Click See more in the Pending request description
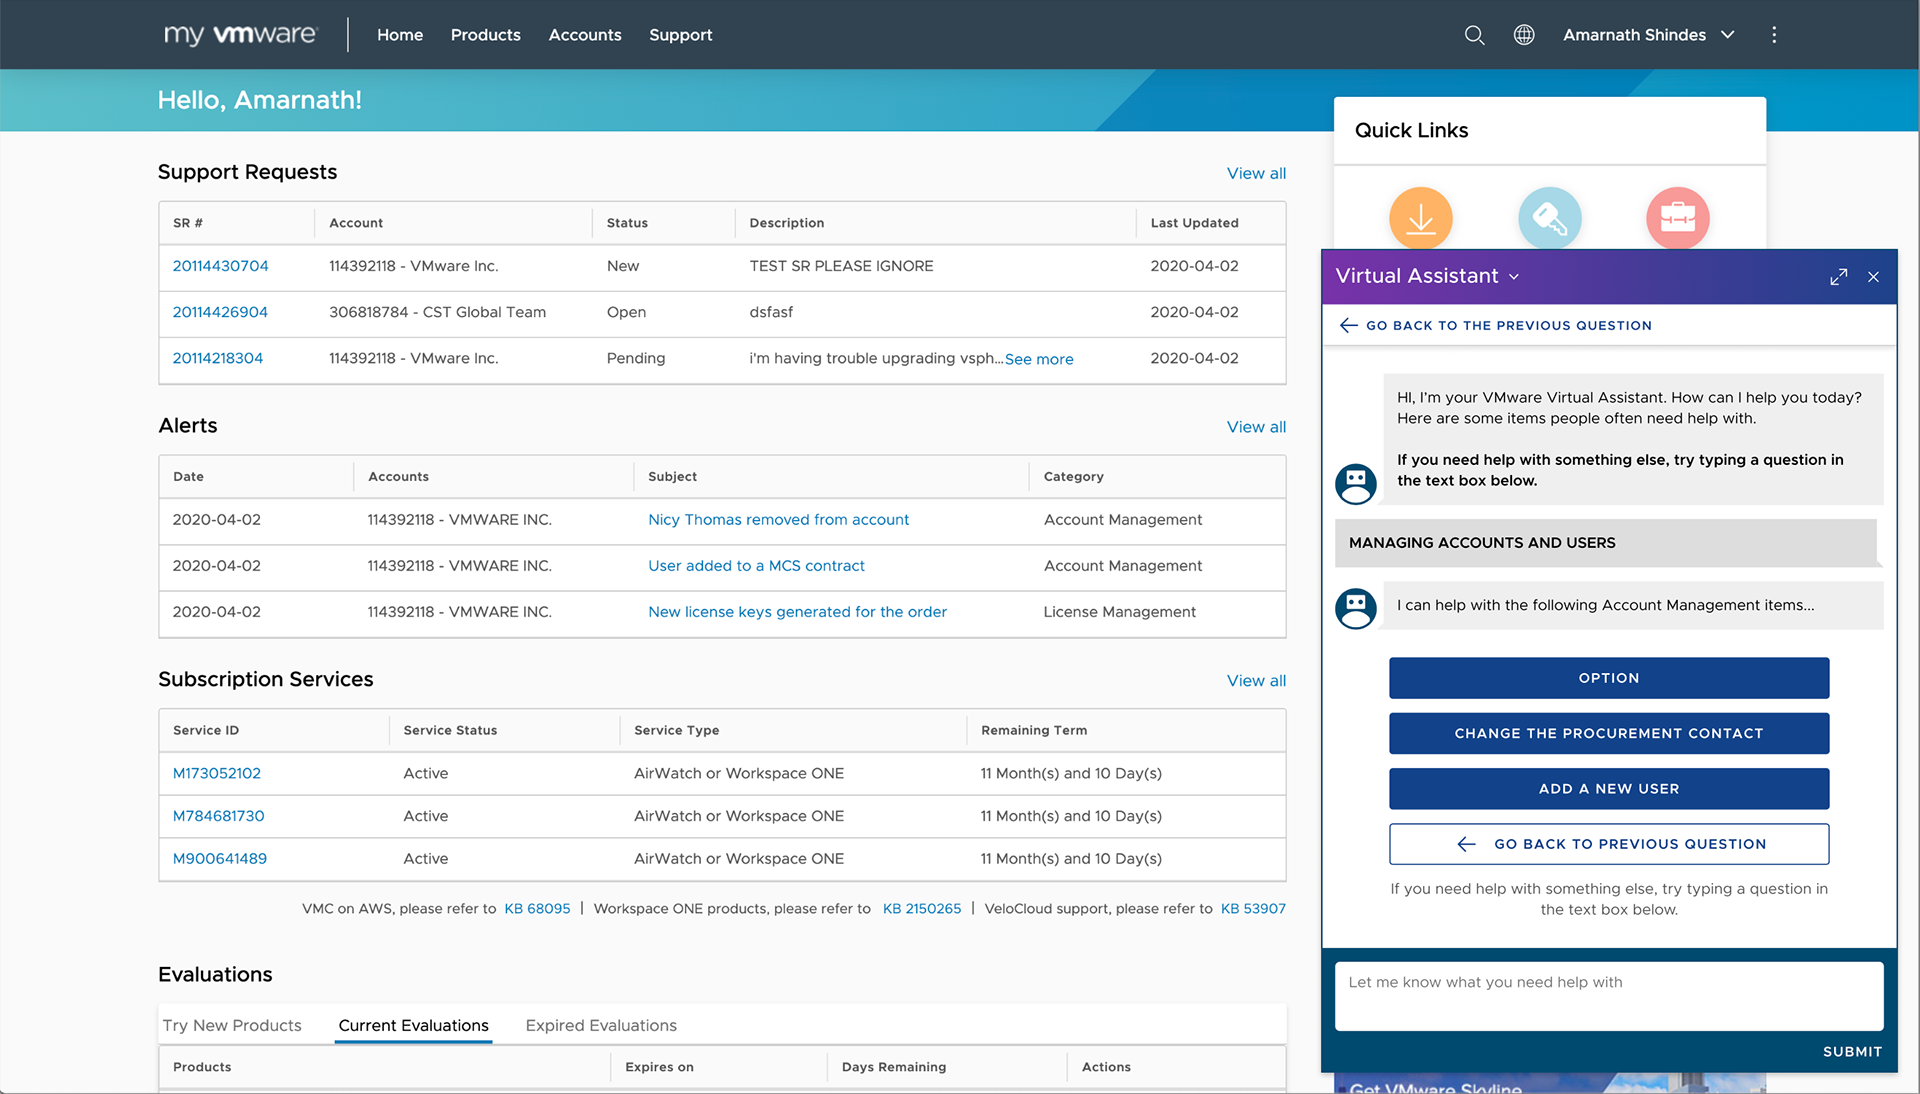This screenshot has height=1094, width=1920. 1039,359
